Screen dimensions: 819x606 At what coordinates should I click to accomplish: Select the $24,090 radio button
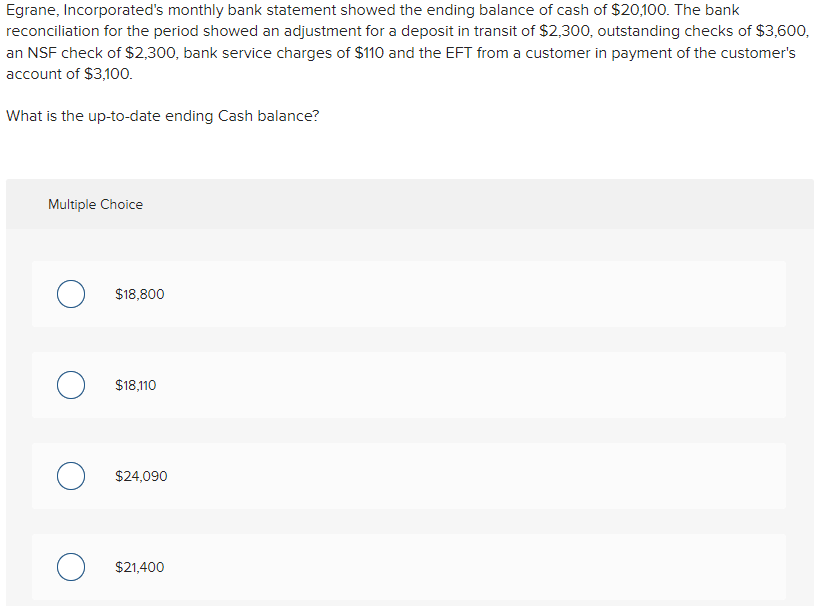70,476
